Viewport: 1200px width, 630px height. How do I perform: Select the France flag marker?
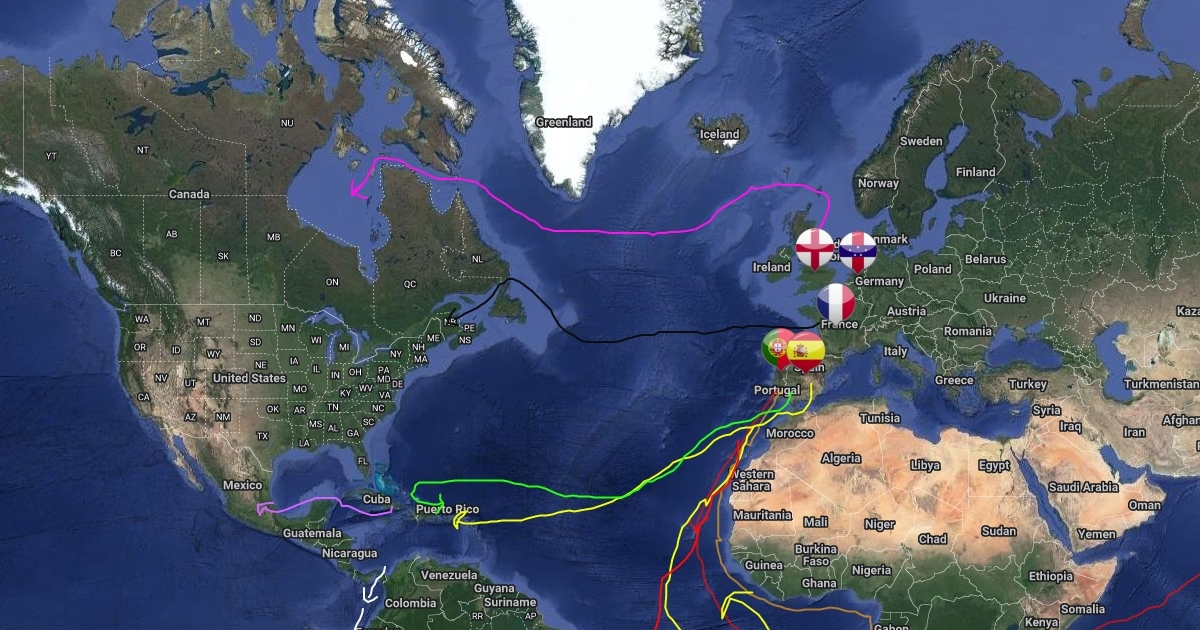tap(836, 302)
